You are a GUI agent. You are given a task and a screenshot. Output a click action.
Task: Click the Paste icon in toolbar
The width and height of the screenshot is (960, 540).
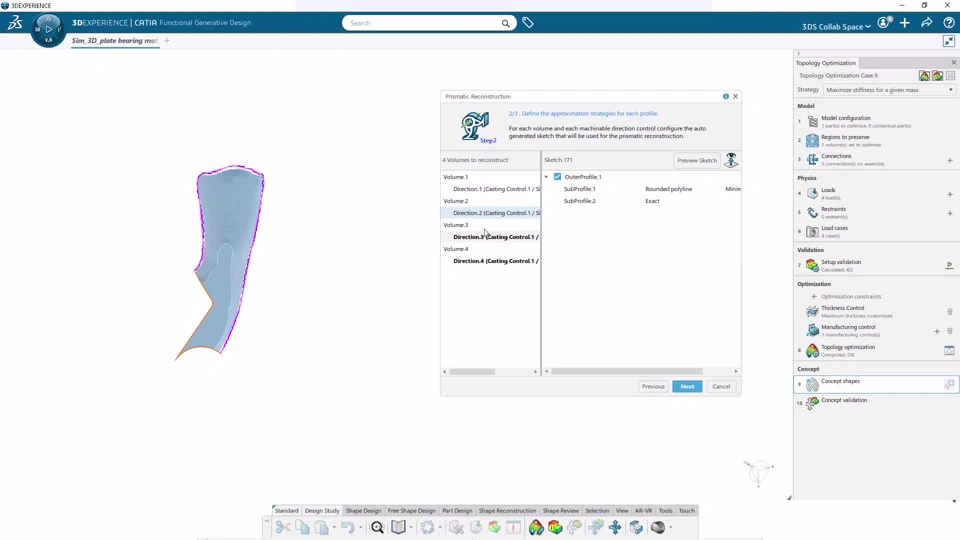point(322,527)
